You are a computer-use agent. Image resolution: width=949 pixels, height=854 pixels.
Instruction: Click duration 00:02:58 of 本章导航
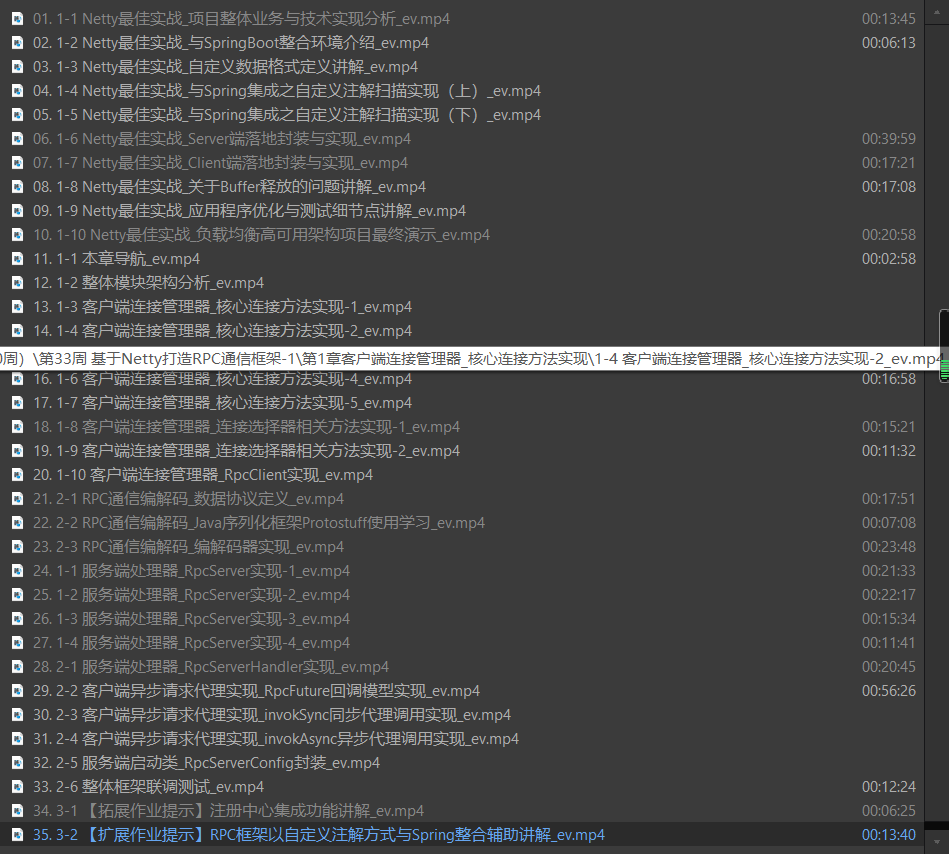tap(888, 259)
